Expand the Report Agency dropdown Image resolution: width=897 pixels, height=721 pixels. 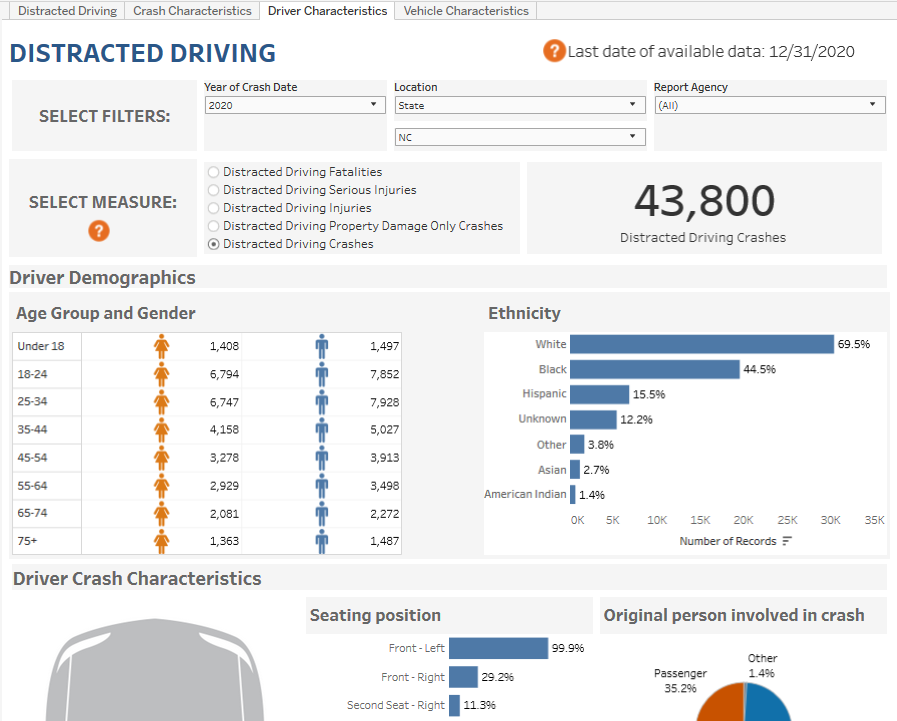tap(769, 105)
